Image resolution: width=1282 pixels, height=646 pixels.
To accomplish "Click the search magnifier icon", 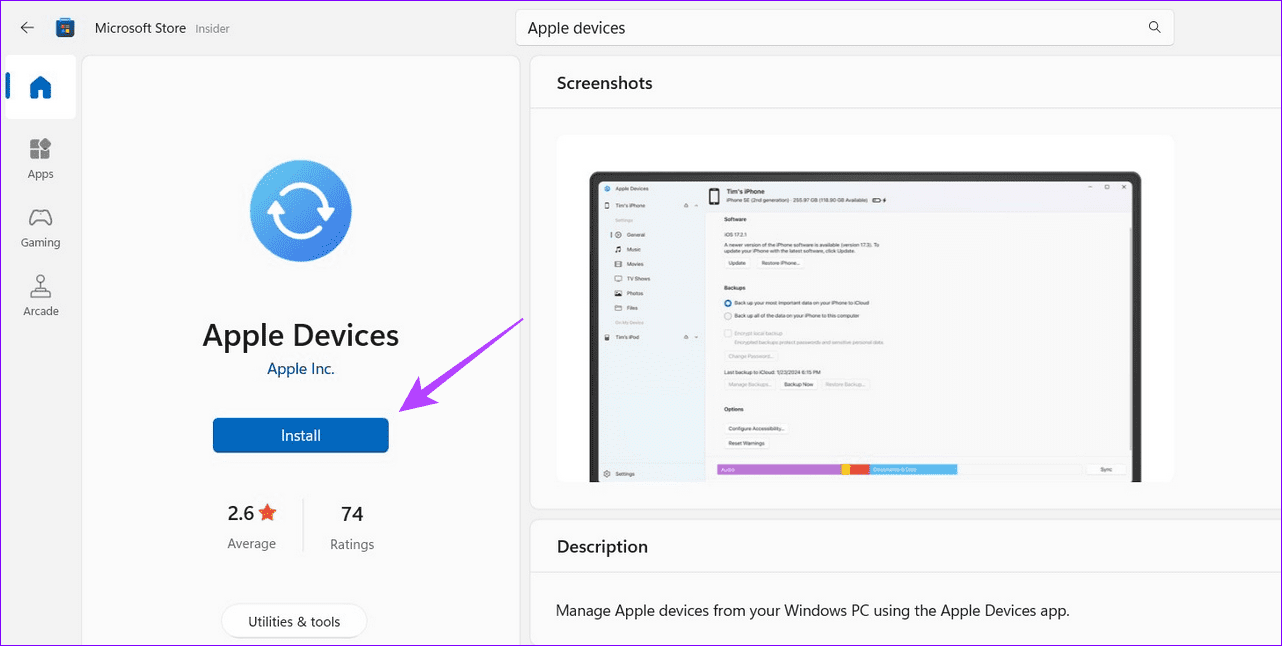I will click(x=1154, y=27).
